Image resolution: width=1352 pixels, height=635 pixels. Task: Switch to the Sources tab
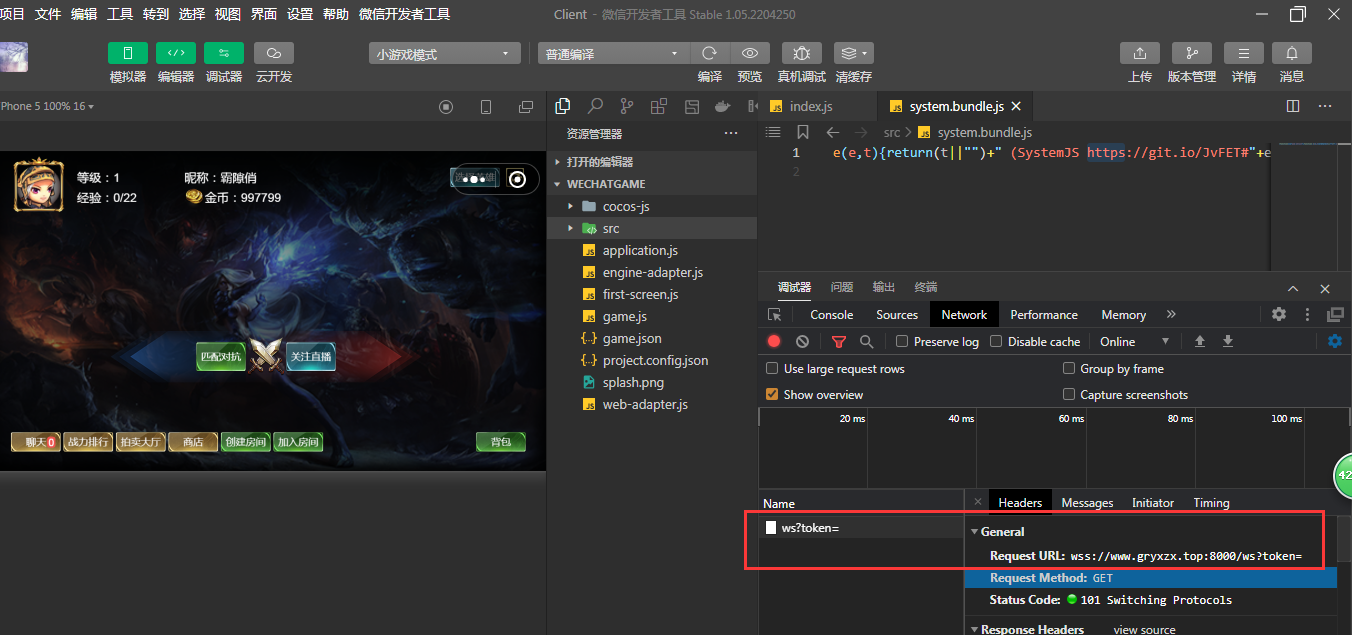897,314
